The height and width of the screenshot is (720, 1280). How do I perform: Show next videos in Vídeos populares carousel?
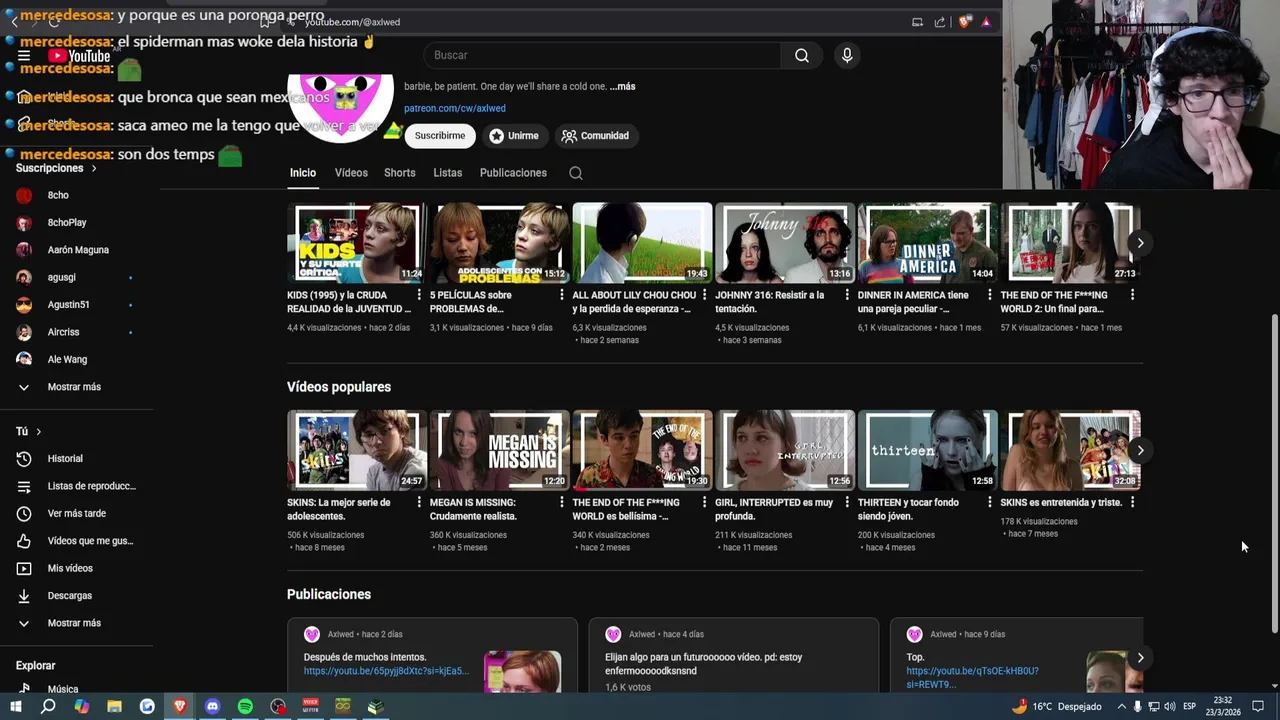[1140, 450]
